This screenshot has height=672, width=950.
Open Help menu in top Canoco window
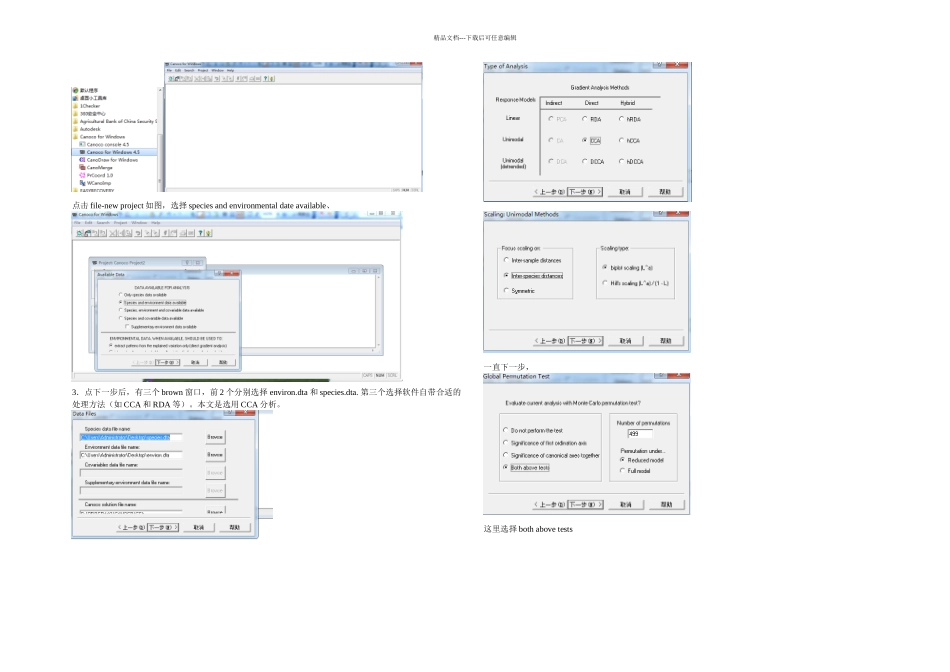point(230,70)
